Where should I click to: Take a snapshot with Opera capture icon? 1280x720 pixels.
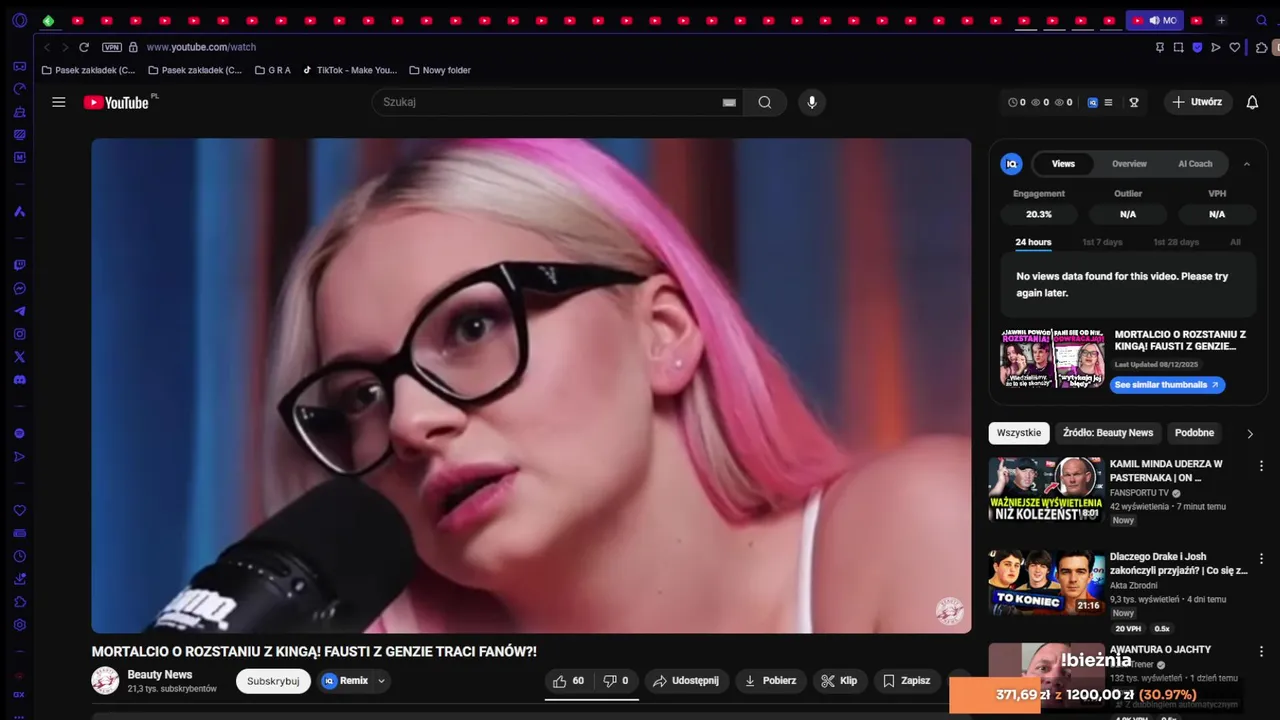(1179, 47)
